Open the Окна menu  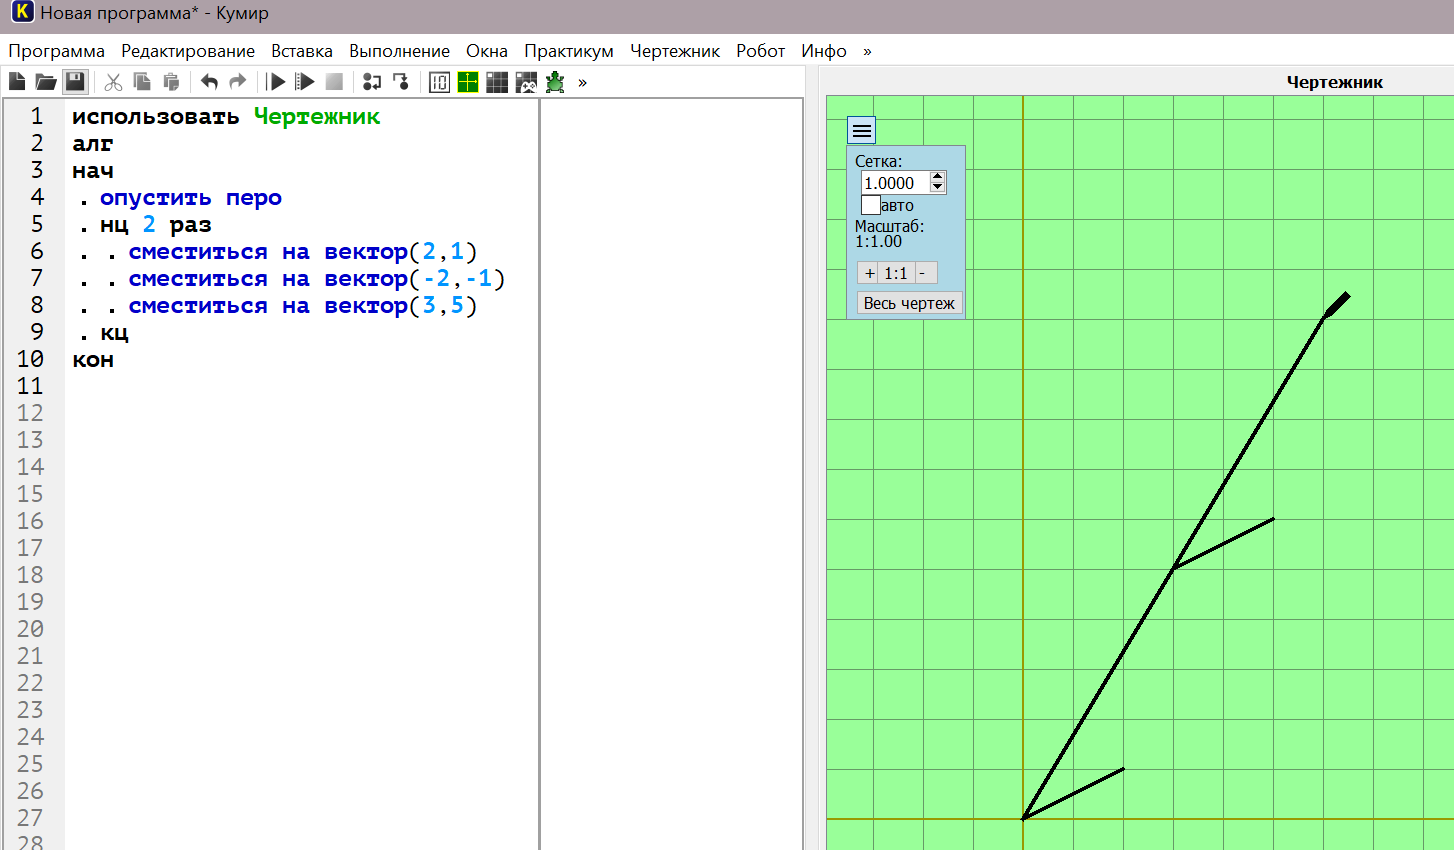487,51
